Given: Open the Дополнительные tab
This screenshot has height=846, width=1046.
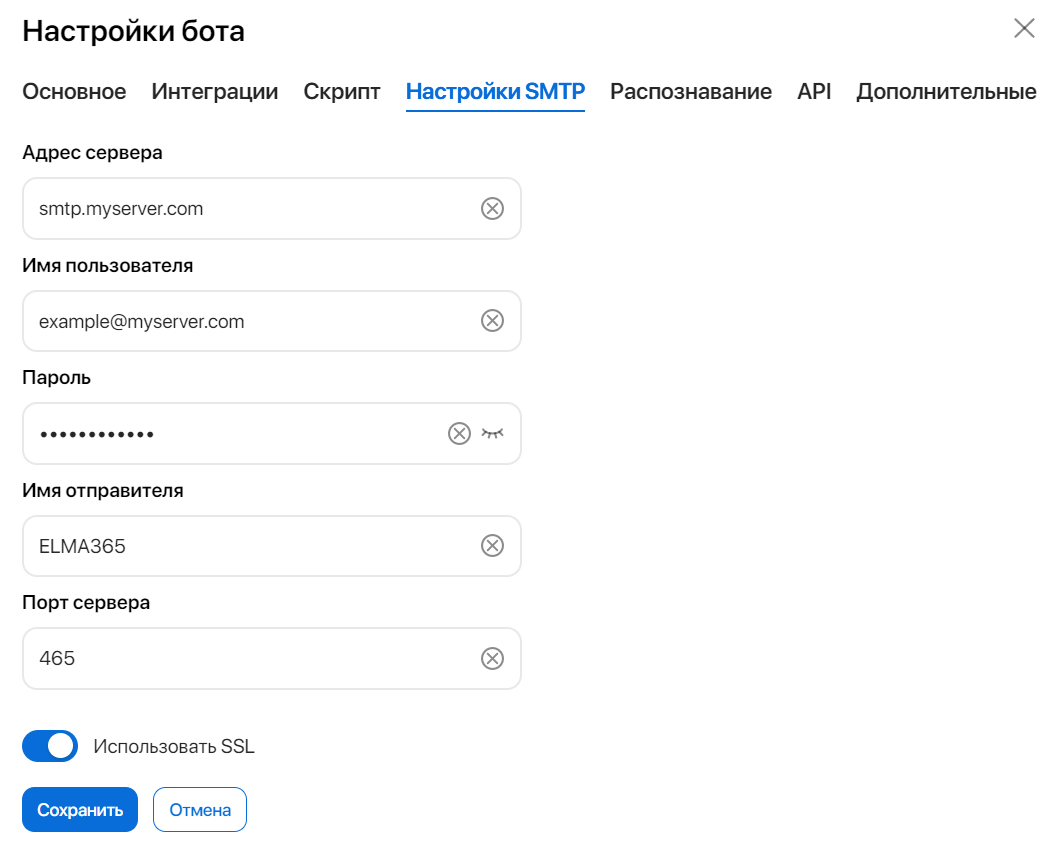Looking at the screenshot, I should point(946,91).
